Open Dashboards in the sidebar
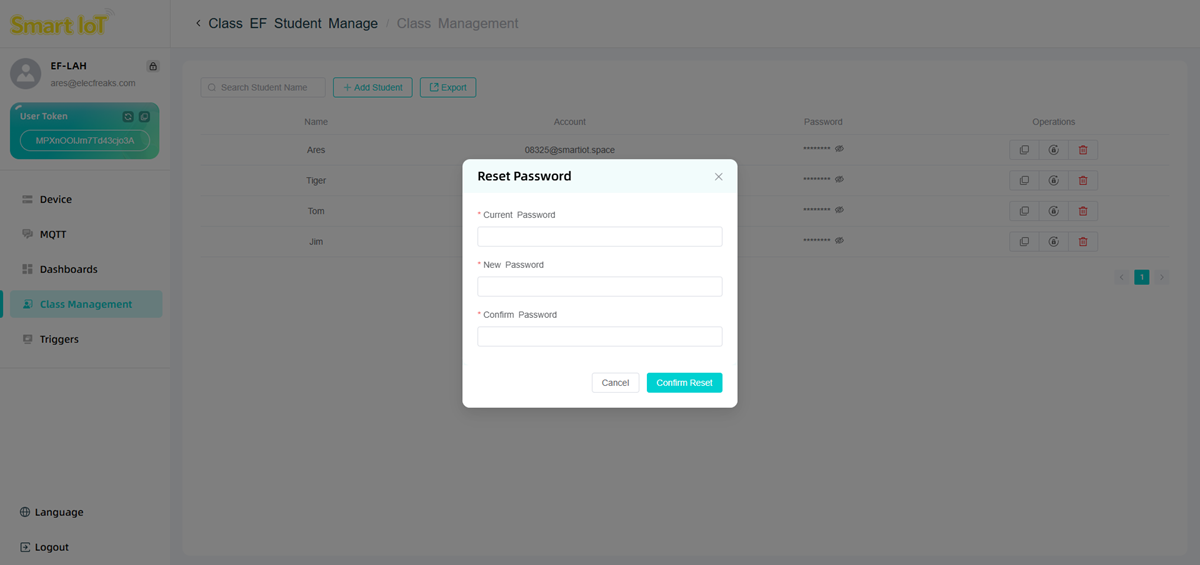 (68, 269)
